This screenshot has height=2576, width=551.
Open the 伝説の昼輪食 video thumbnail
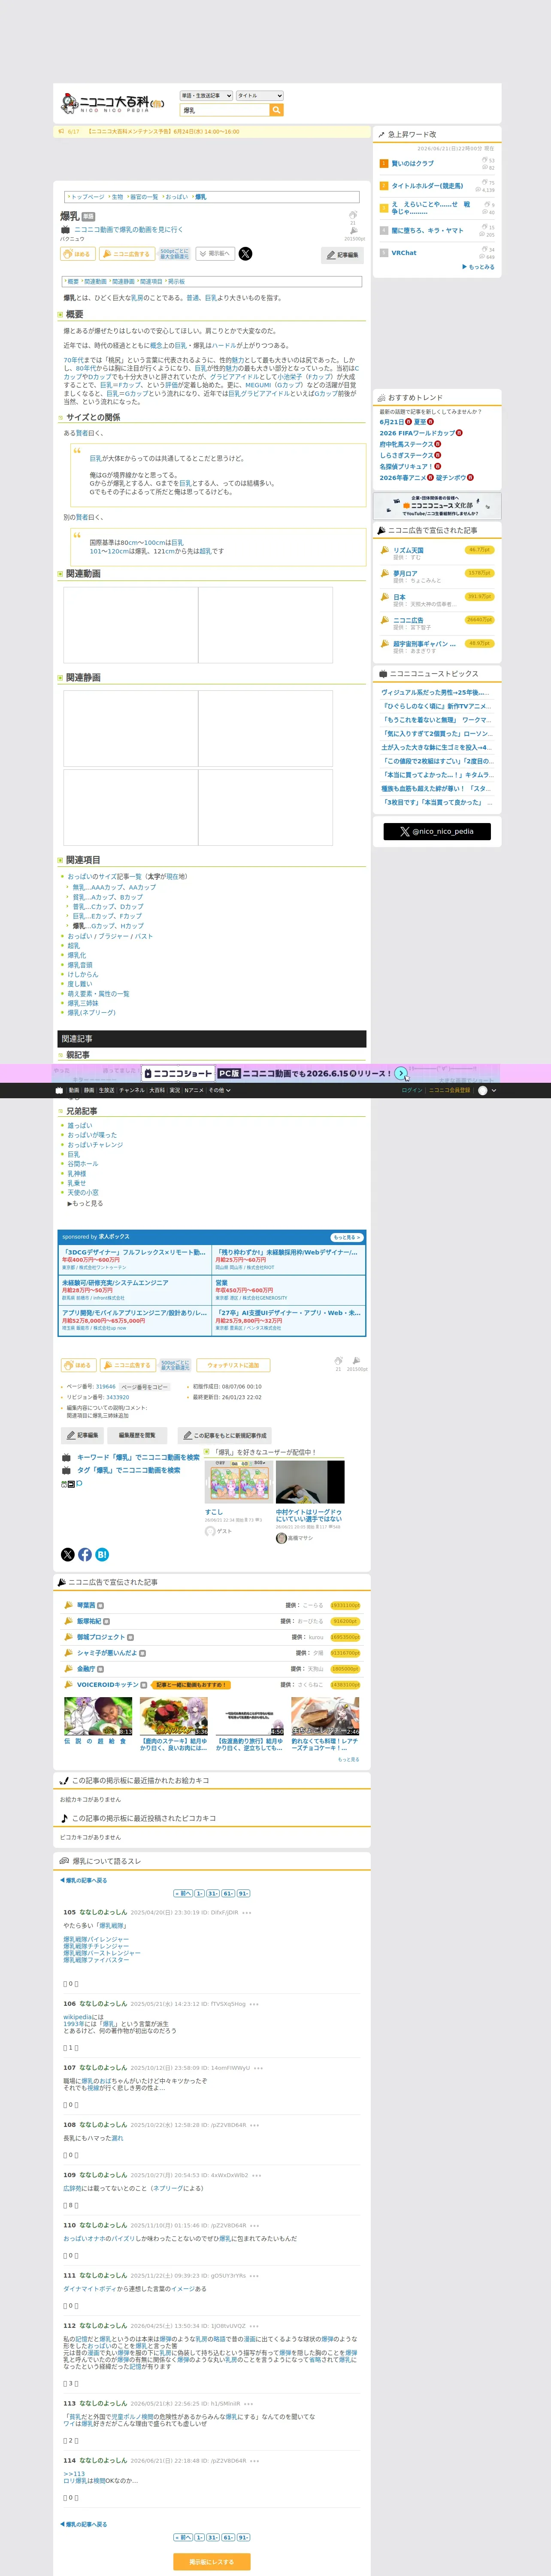98,1716
